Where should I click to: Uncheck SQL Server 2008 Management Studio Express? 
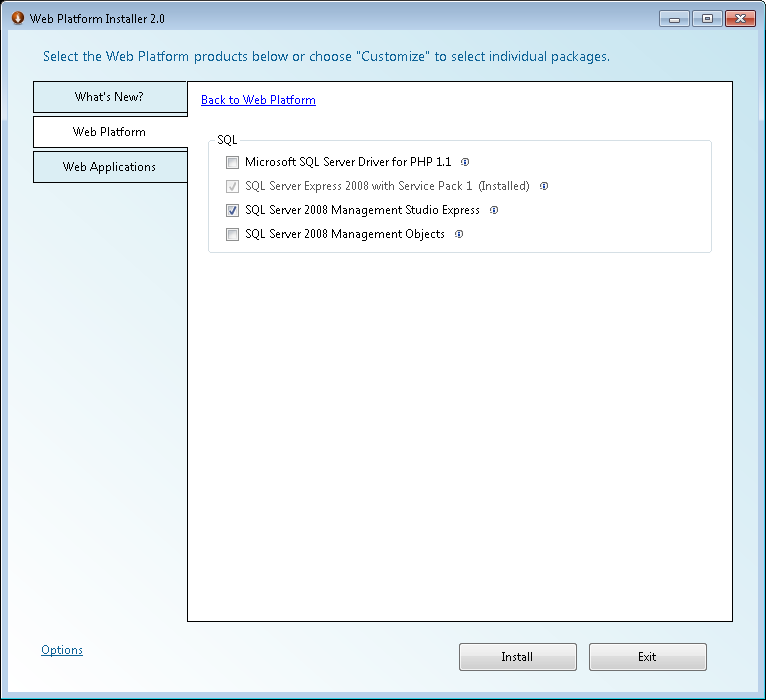point(233,210)
